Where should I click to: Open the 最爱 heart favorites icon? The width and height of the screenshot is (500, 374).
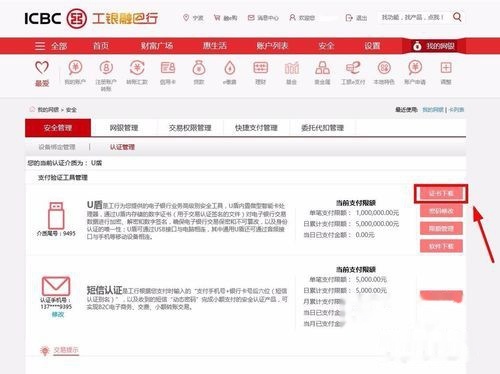pyautogui.click(x=42, y=68)
